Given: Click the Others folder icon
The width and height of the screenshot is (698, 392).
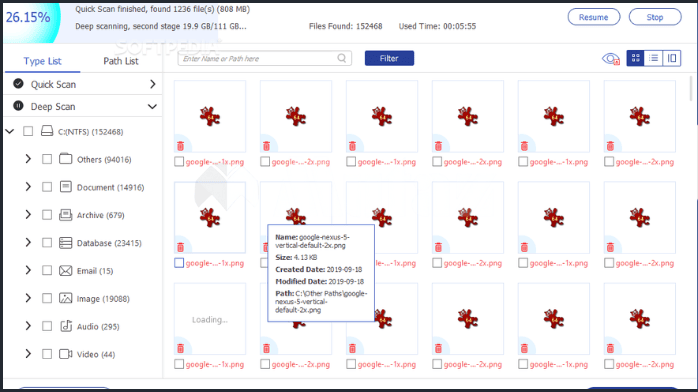Looking at the screenshot, I should (65, 159).
